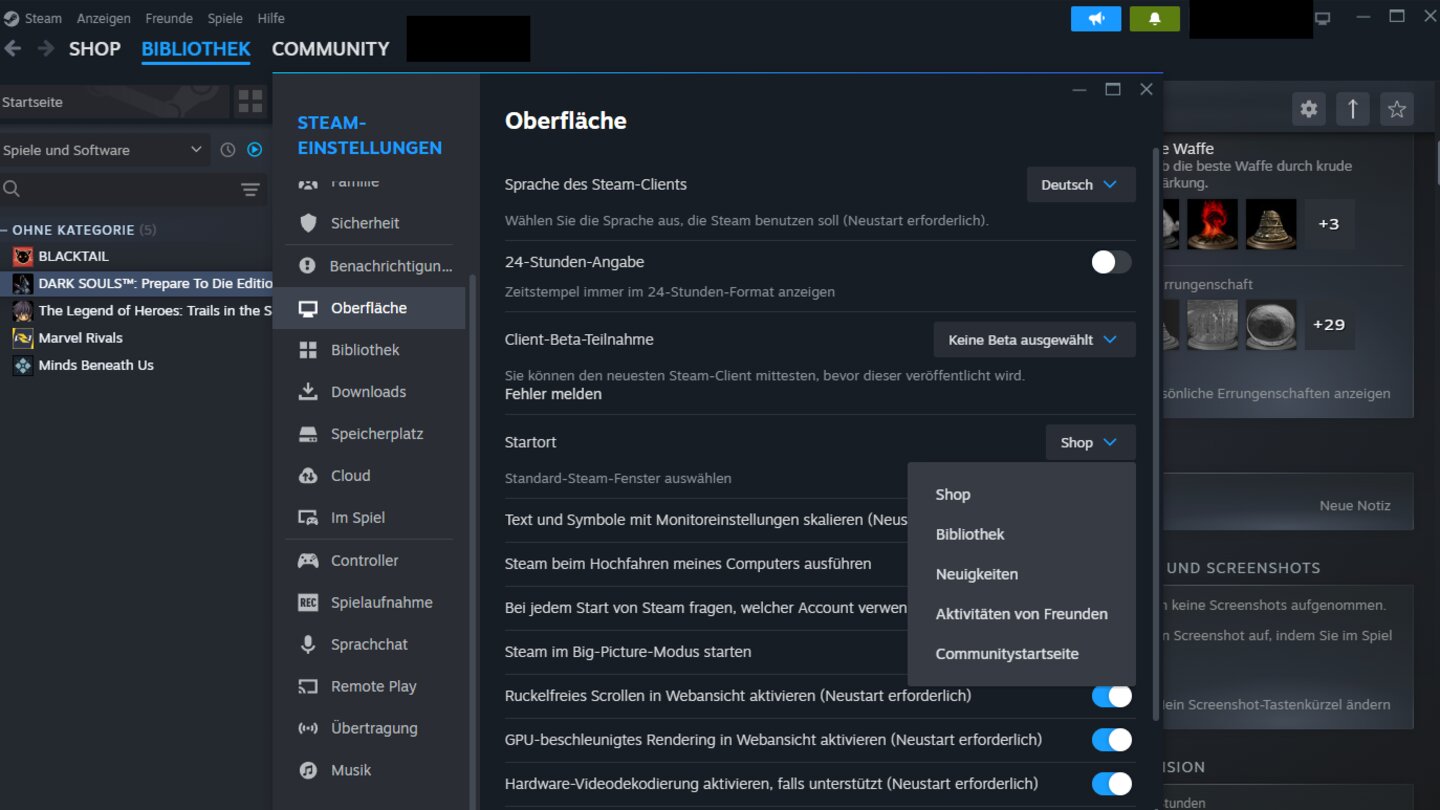The width and height of the screenshot is (1440, 810).
Task: Open the Sprache des Steam-Clients dropdown
Action: pos(1081,184)
